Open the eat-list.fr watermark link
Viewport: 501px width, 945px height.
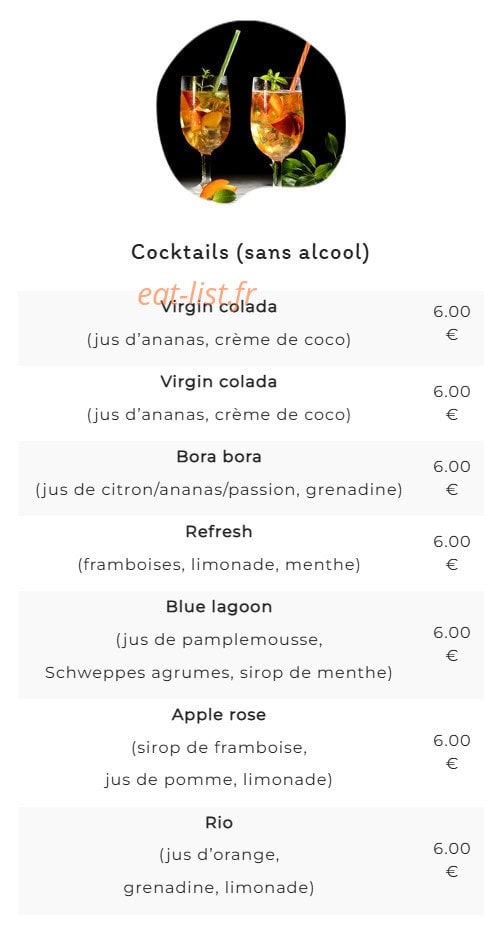[x=197, y=294]
